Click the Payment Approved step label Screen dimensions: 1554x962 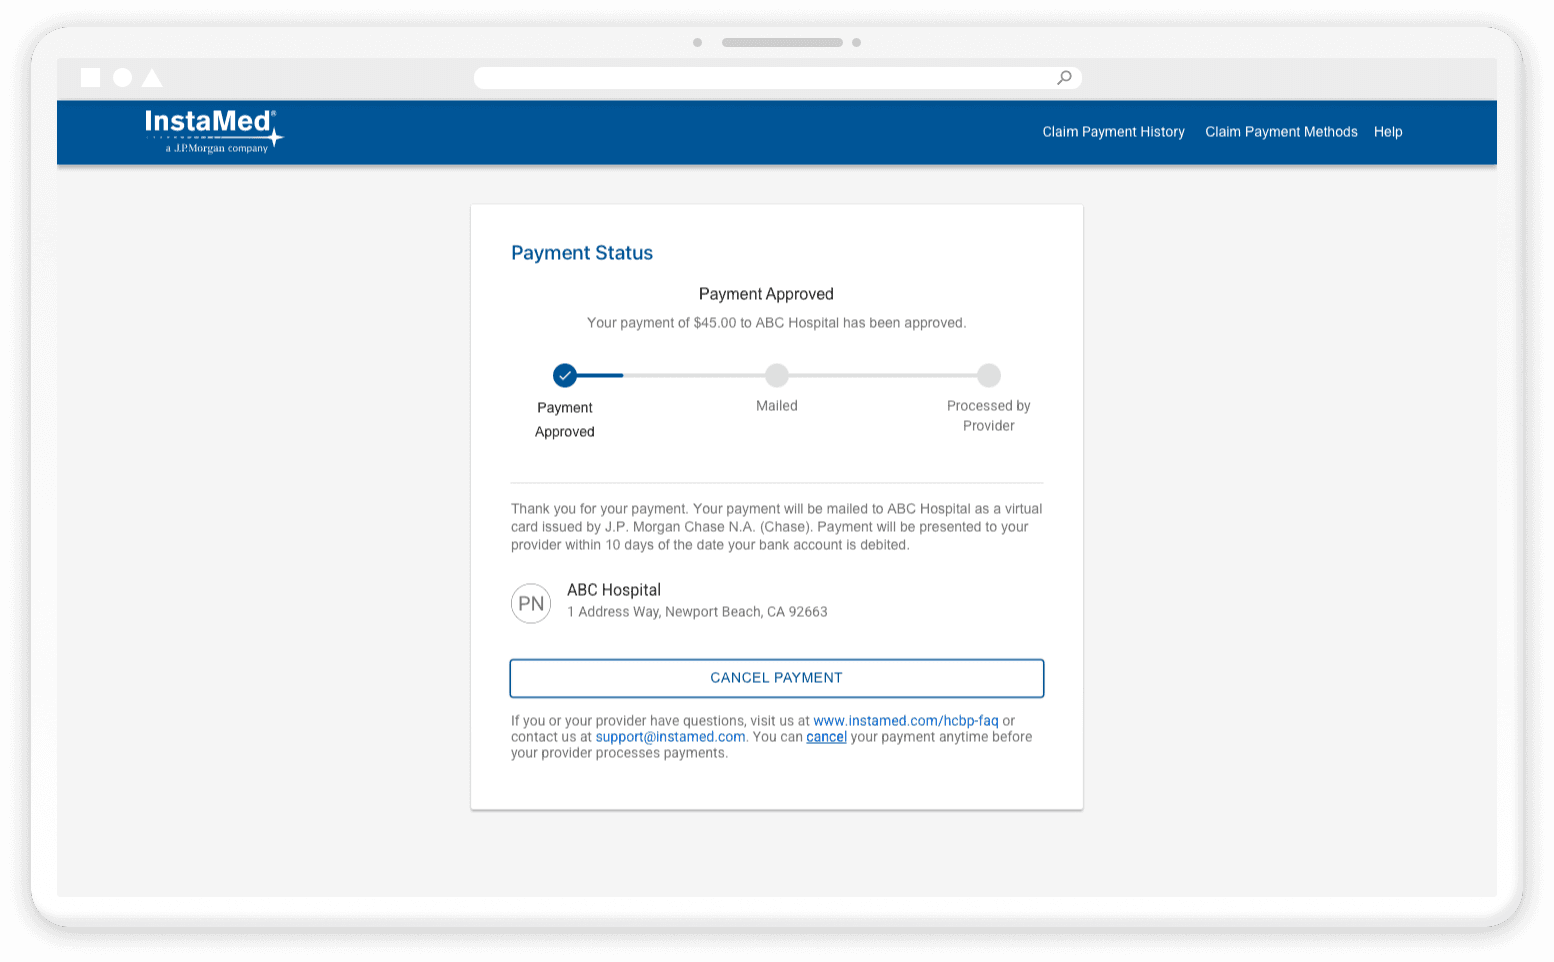565,420
